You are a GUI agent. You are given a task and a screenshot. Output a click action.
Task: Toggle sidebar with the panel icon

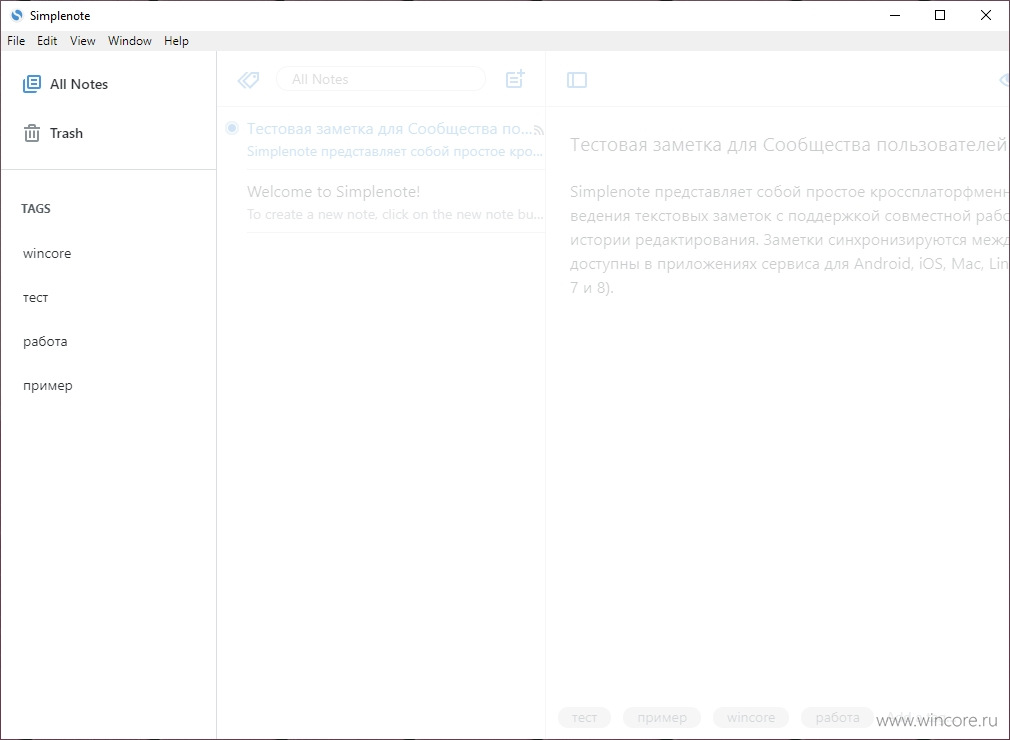pos(576,80)
